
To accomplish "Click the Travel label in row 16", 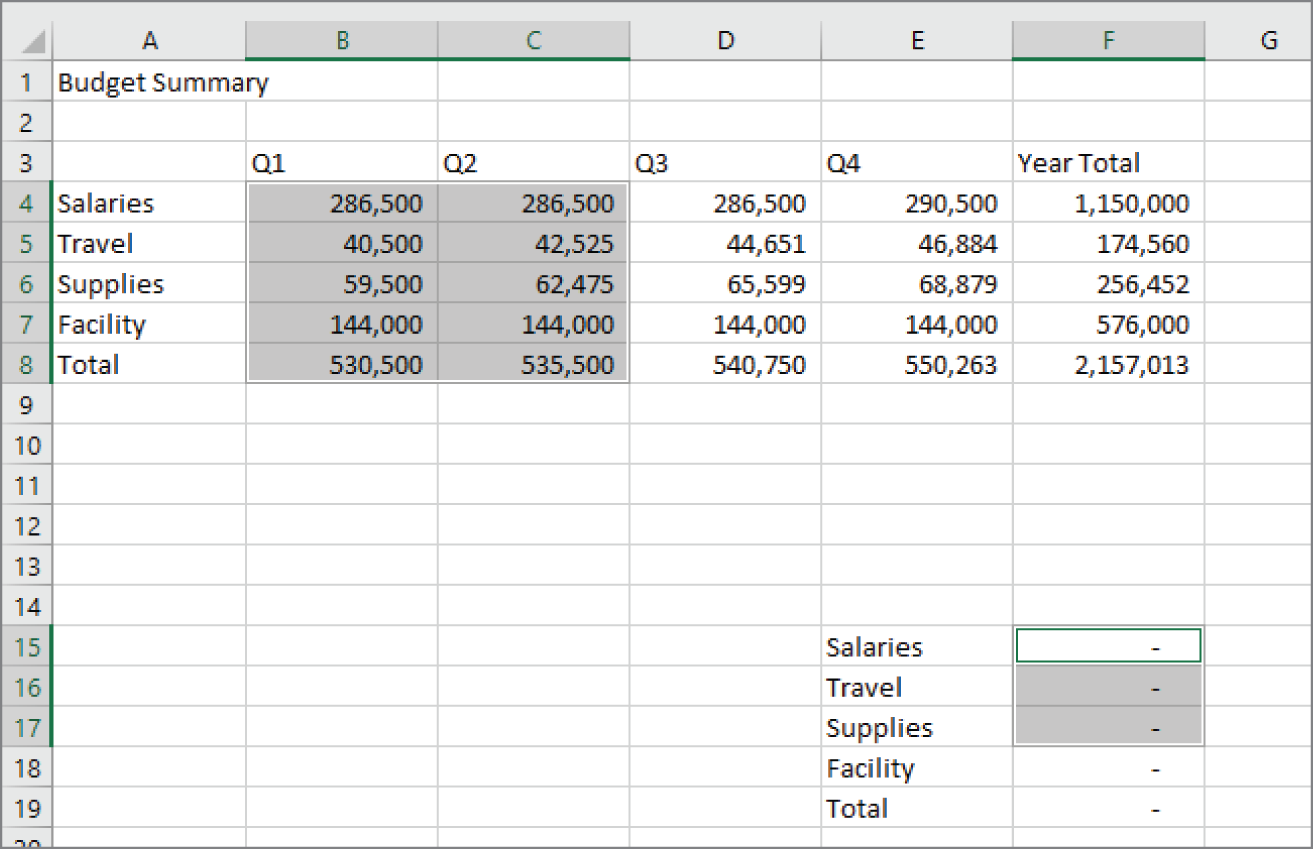I will point(917,687).
